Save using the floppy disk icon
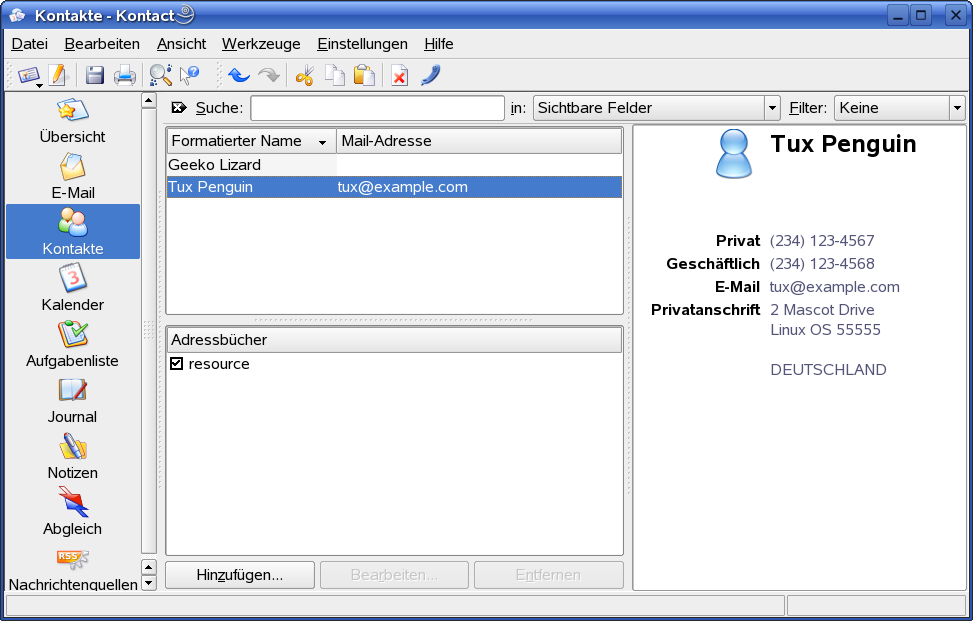The height and width of the screenshot is (621, 973). 95,75
